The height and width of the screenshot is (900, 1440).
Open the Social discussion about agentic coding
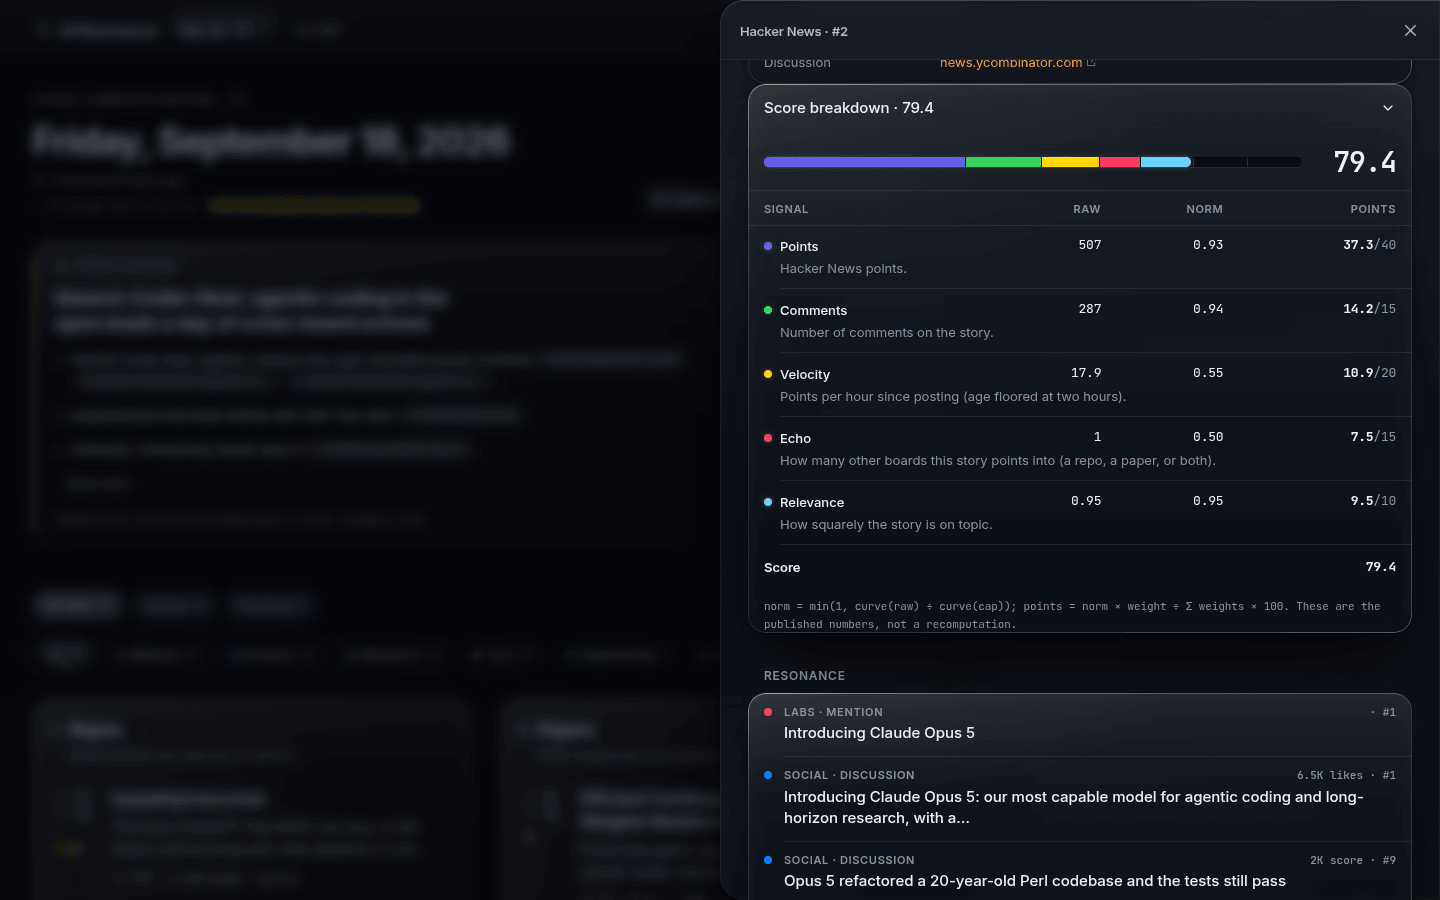[1080, 798]
